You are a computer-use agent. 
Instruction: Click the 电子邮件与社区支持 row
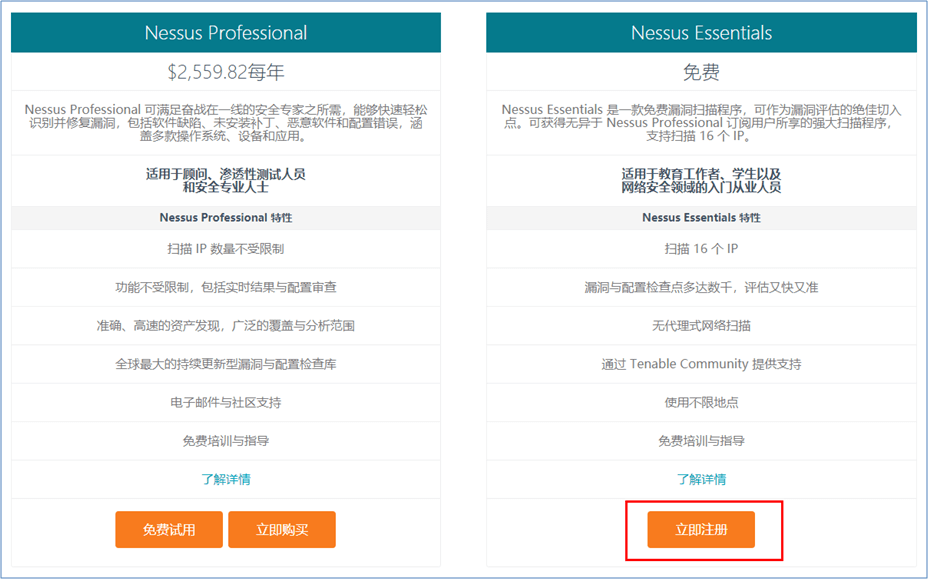point(225,403)
